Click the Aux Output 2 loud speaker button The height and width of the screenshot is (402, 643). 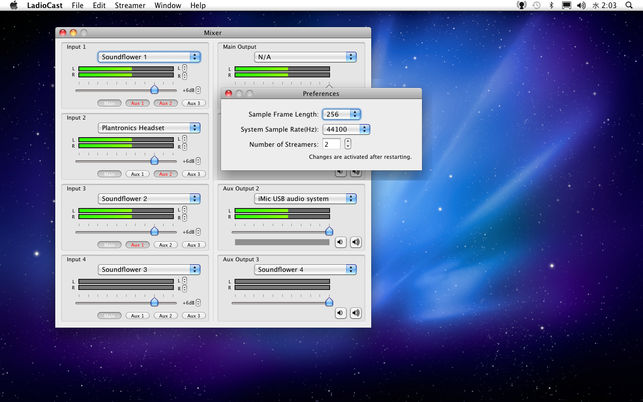[356, 242]
